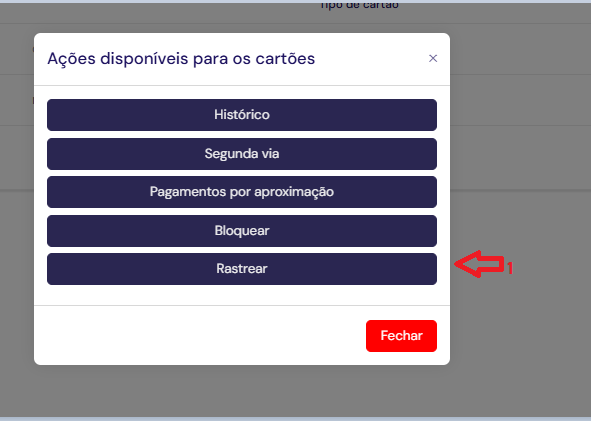591x421 pixels.
Task: Click the Tipo de cartão header behind the dialog
Action: [359, 5]
